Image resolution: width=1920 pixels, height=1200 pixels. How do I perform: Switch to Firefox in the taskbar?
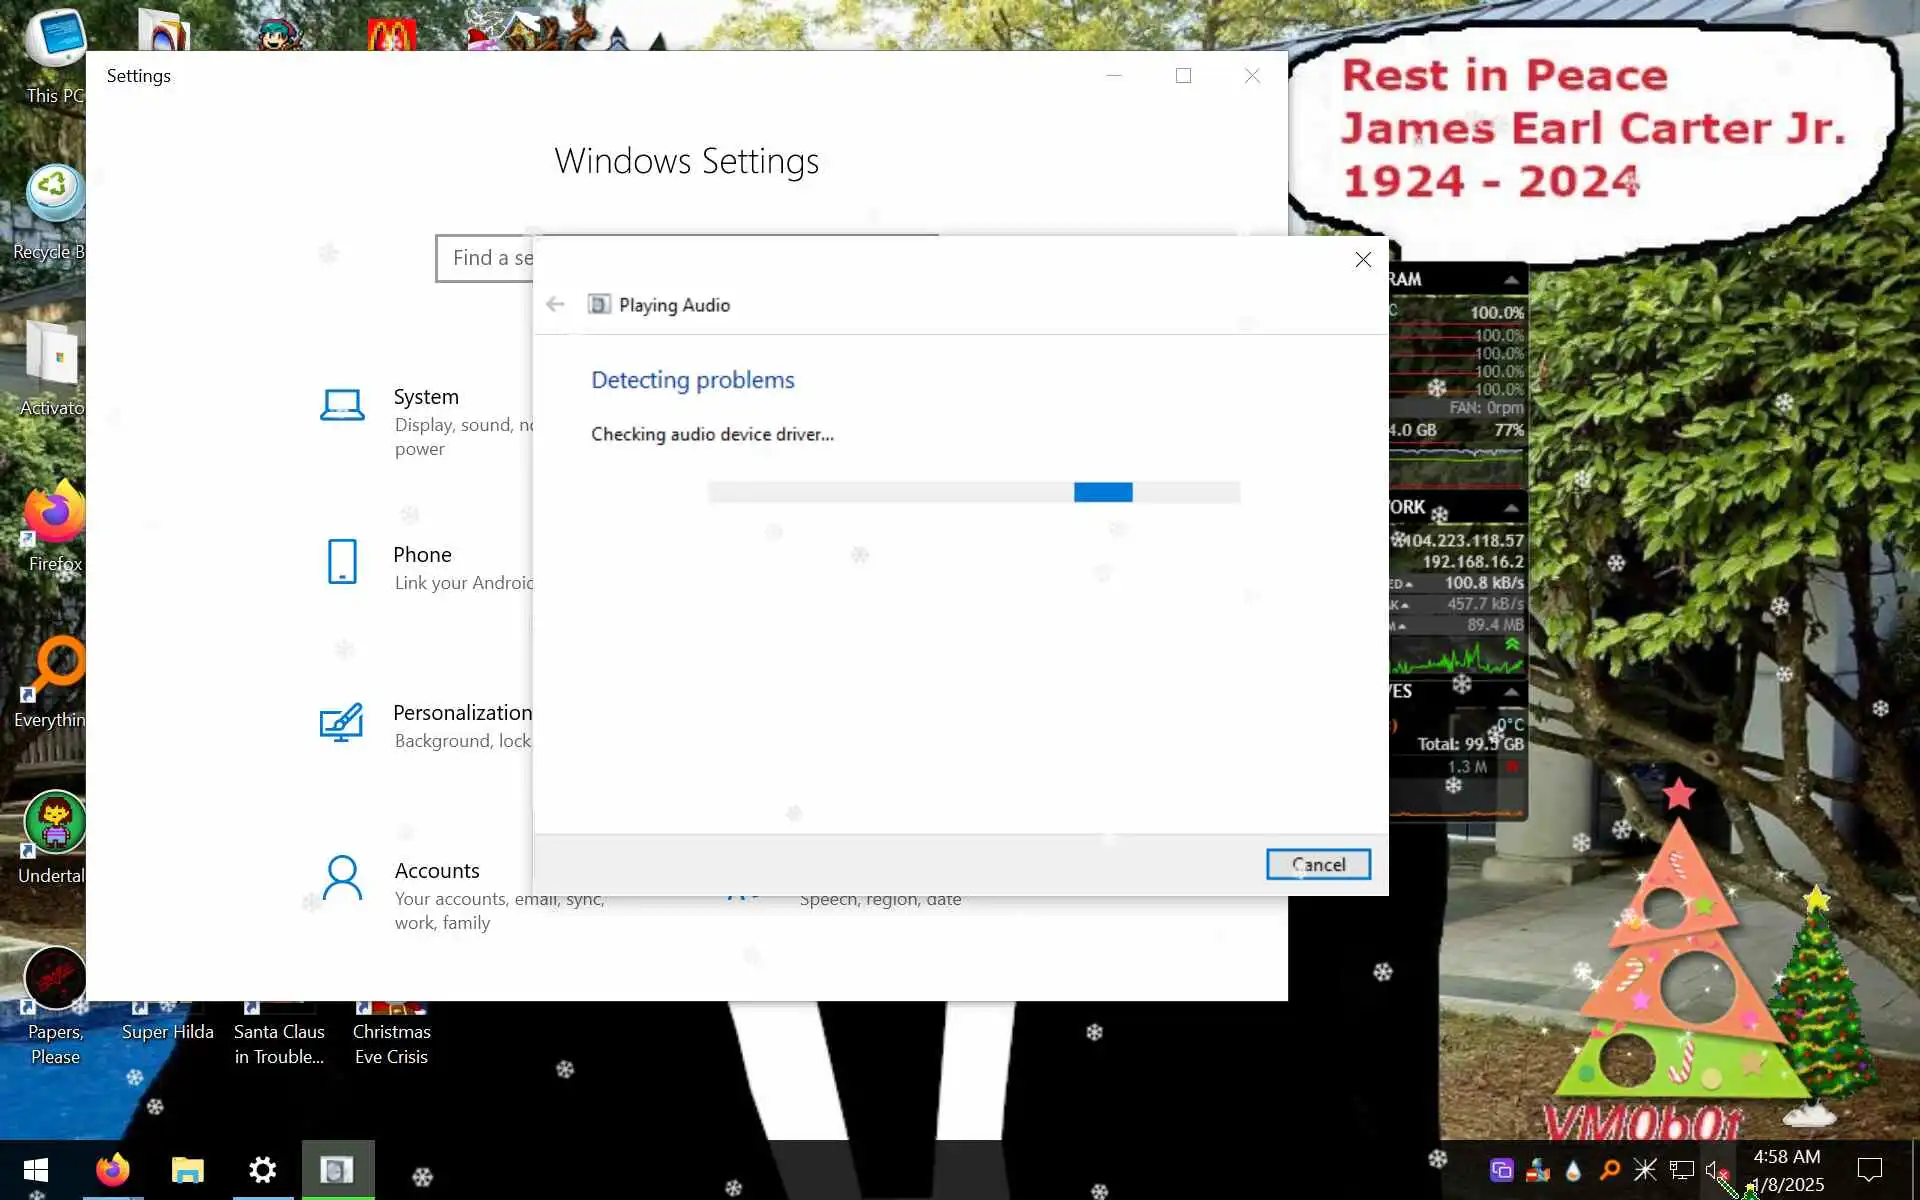point(112,1169)
